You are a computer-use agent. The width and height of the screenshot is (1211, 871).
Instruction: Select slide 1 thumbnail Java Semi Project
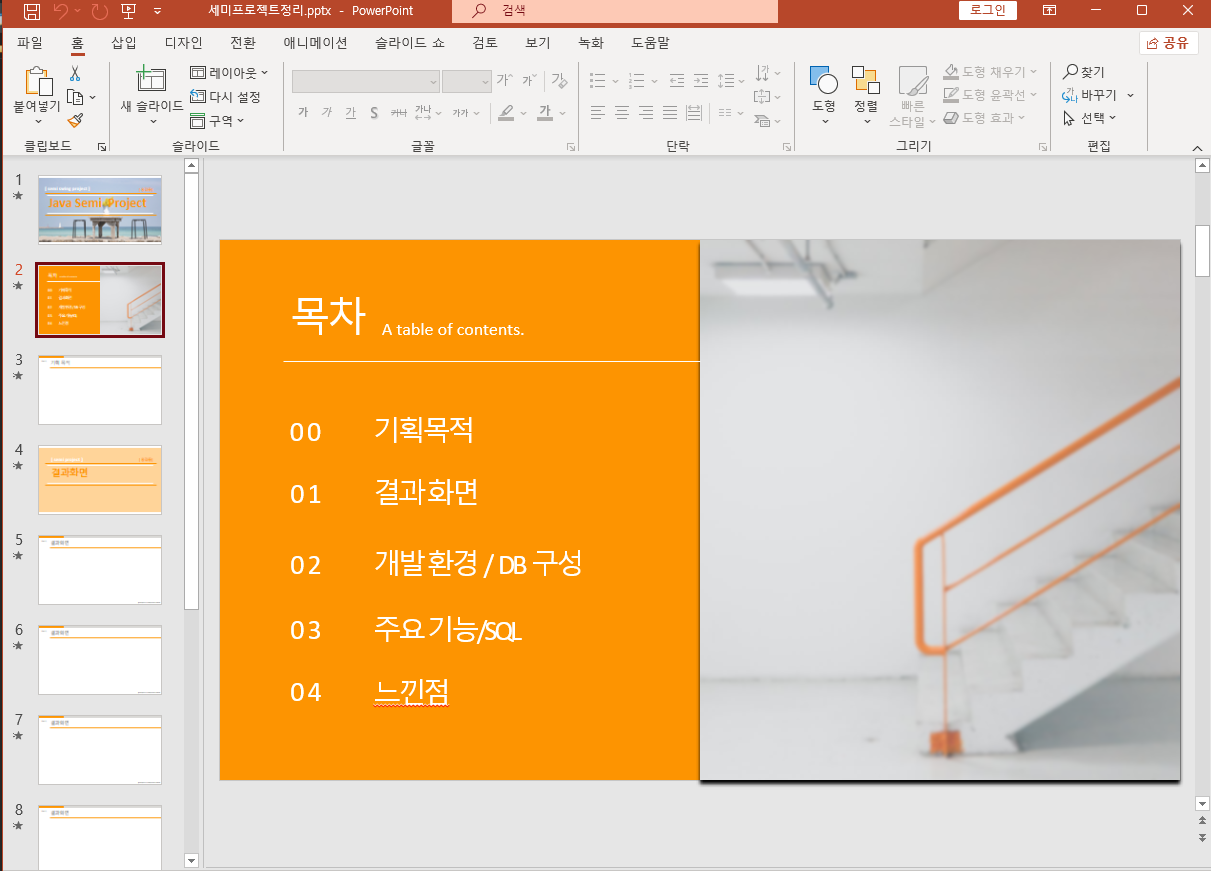coord(100,210)
